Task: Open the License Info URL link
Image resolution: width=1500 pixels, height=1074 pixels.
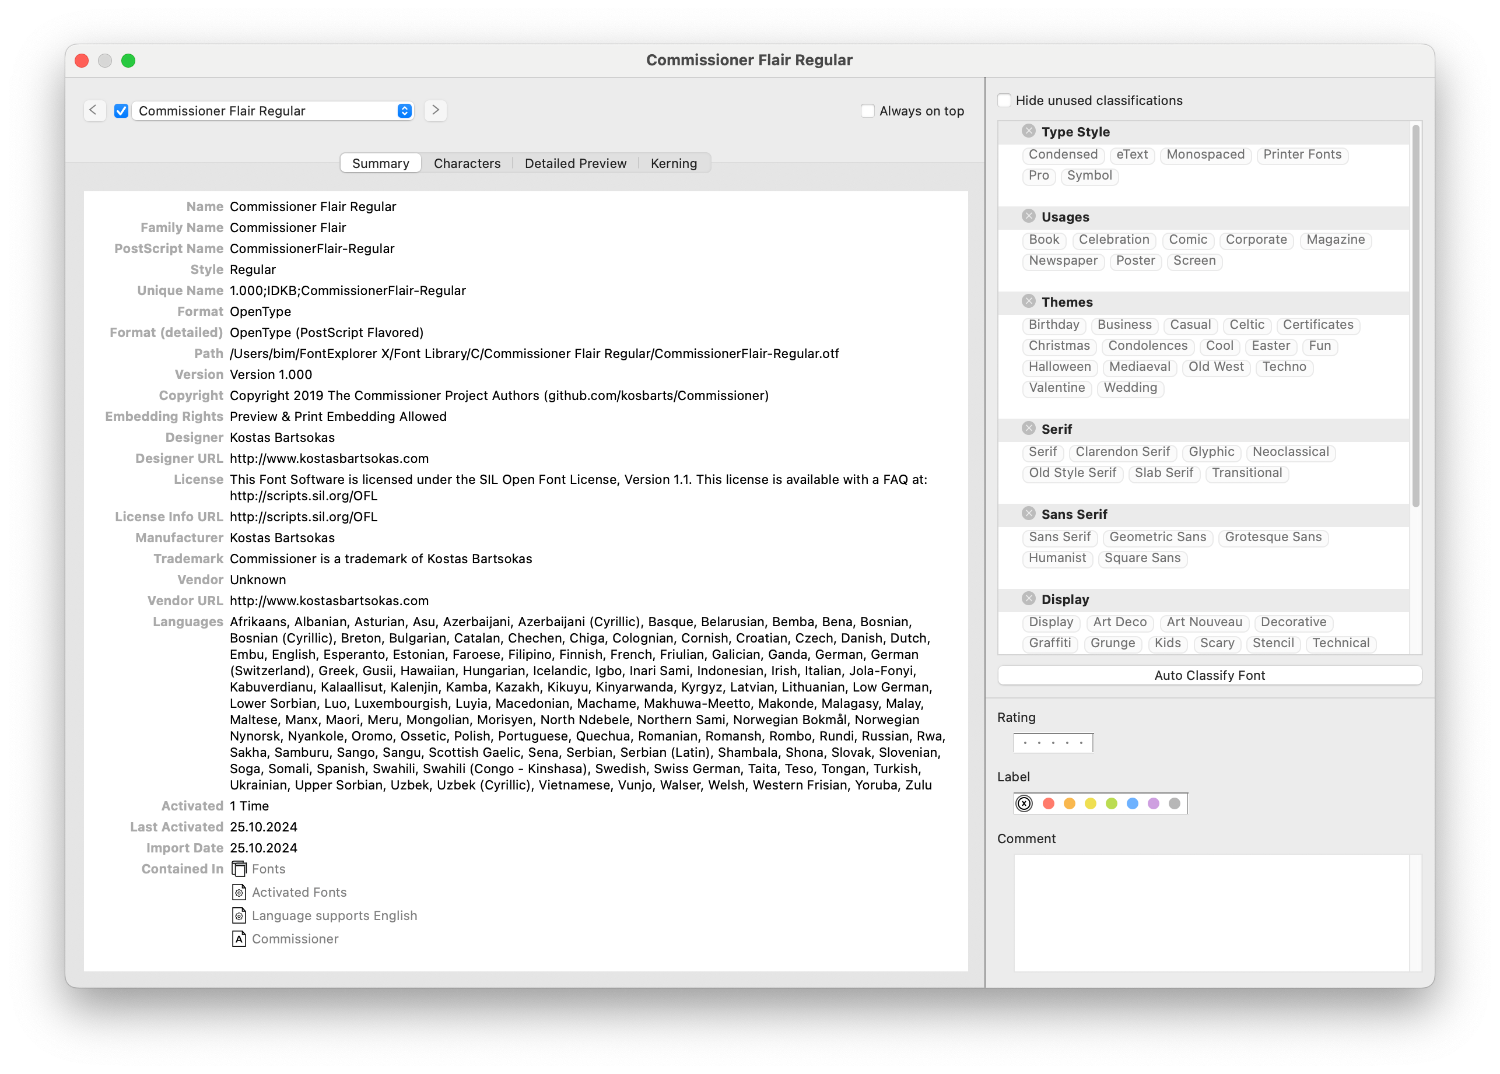Action: [304, 517]
